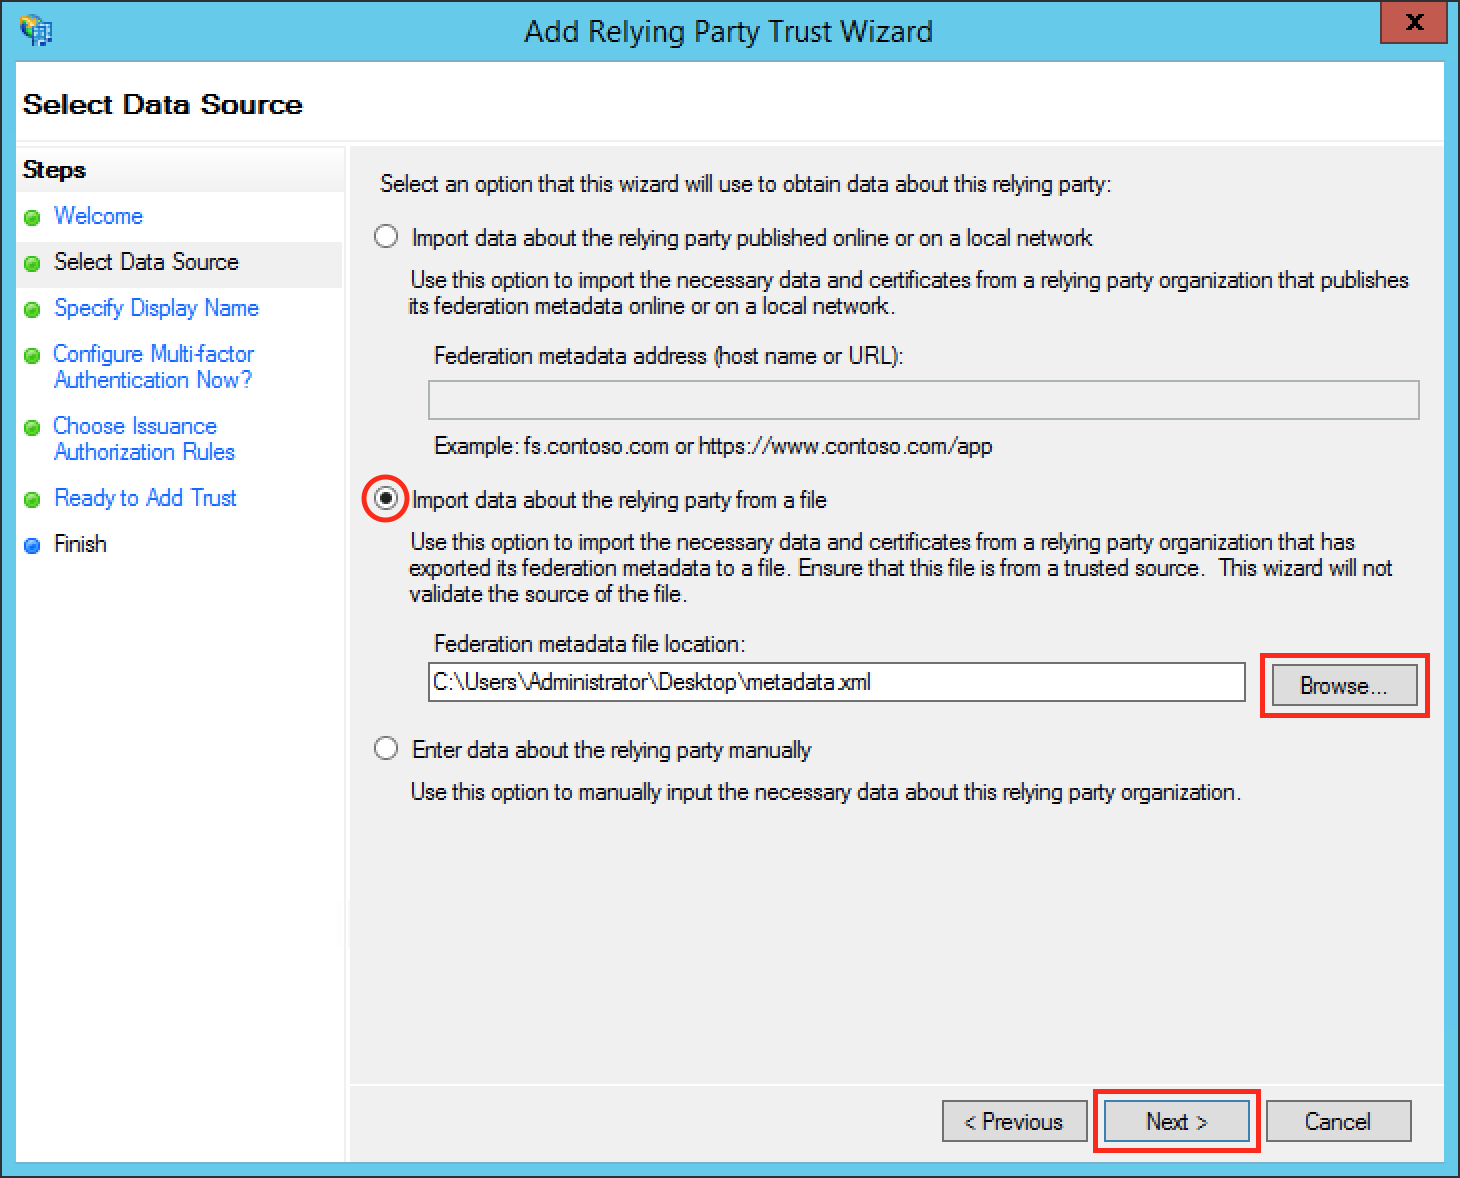Screen dimensions: 1460x1178
Task: Focus the Federation metadata file location field
Action: 836,682
